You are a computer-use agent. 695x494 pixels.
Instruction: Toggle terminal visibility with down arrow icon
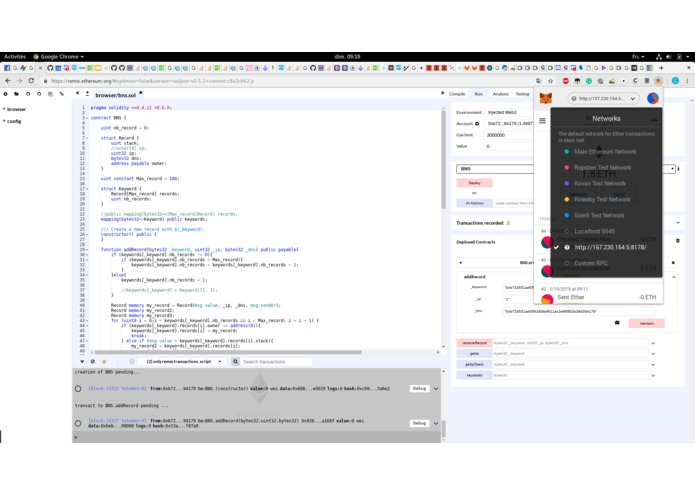82,362
